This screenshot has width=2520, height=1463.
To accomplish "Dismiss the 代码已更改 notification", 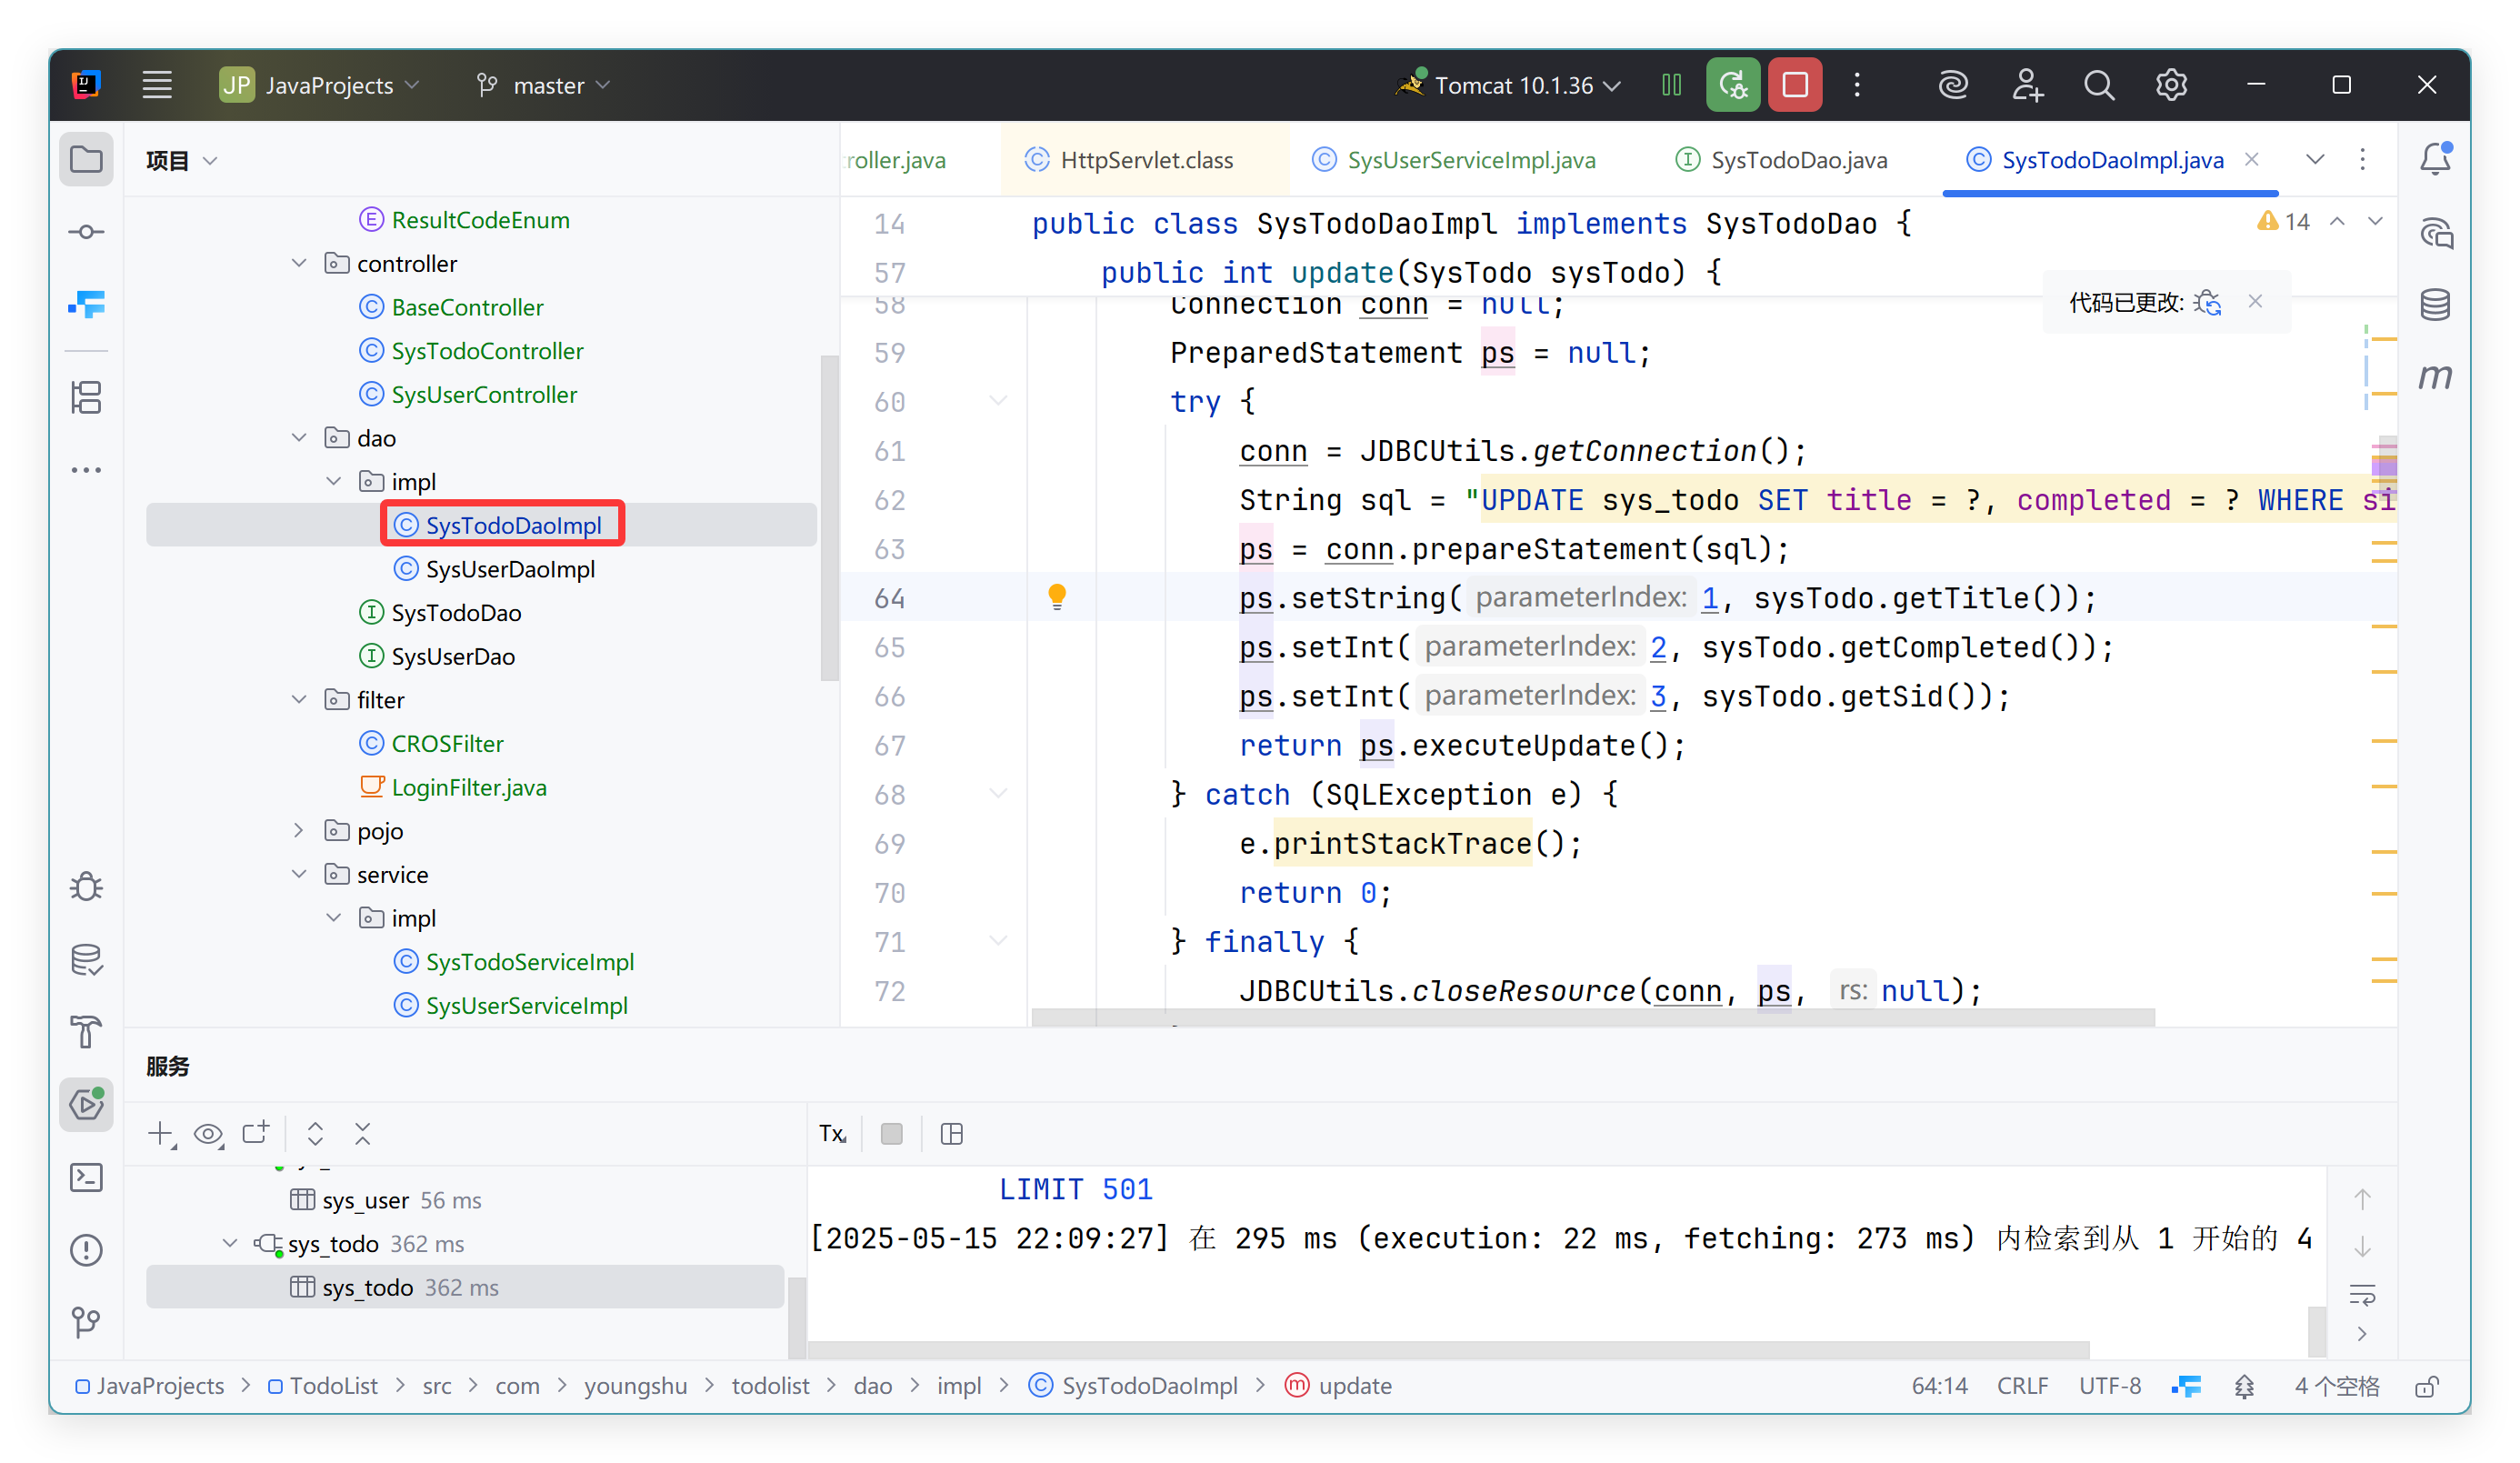I will coord(2255,301).
